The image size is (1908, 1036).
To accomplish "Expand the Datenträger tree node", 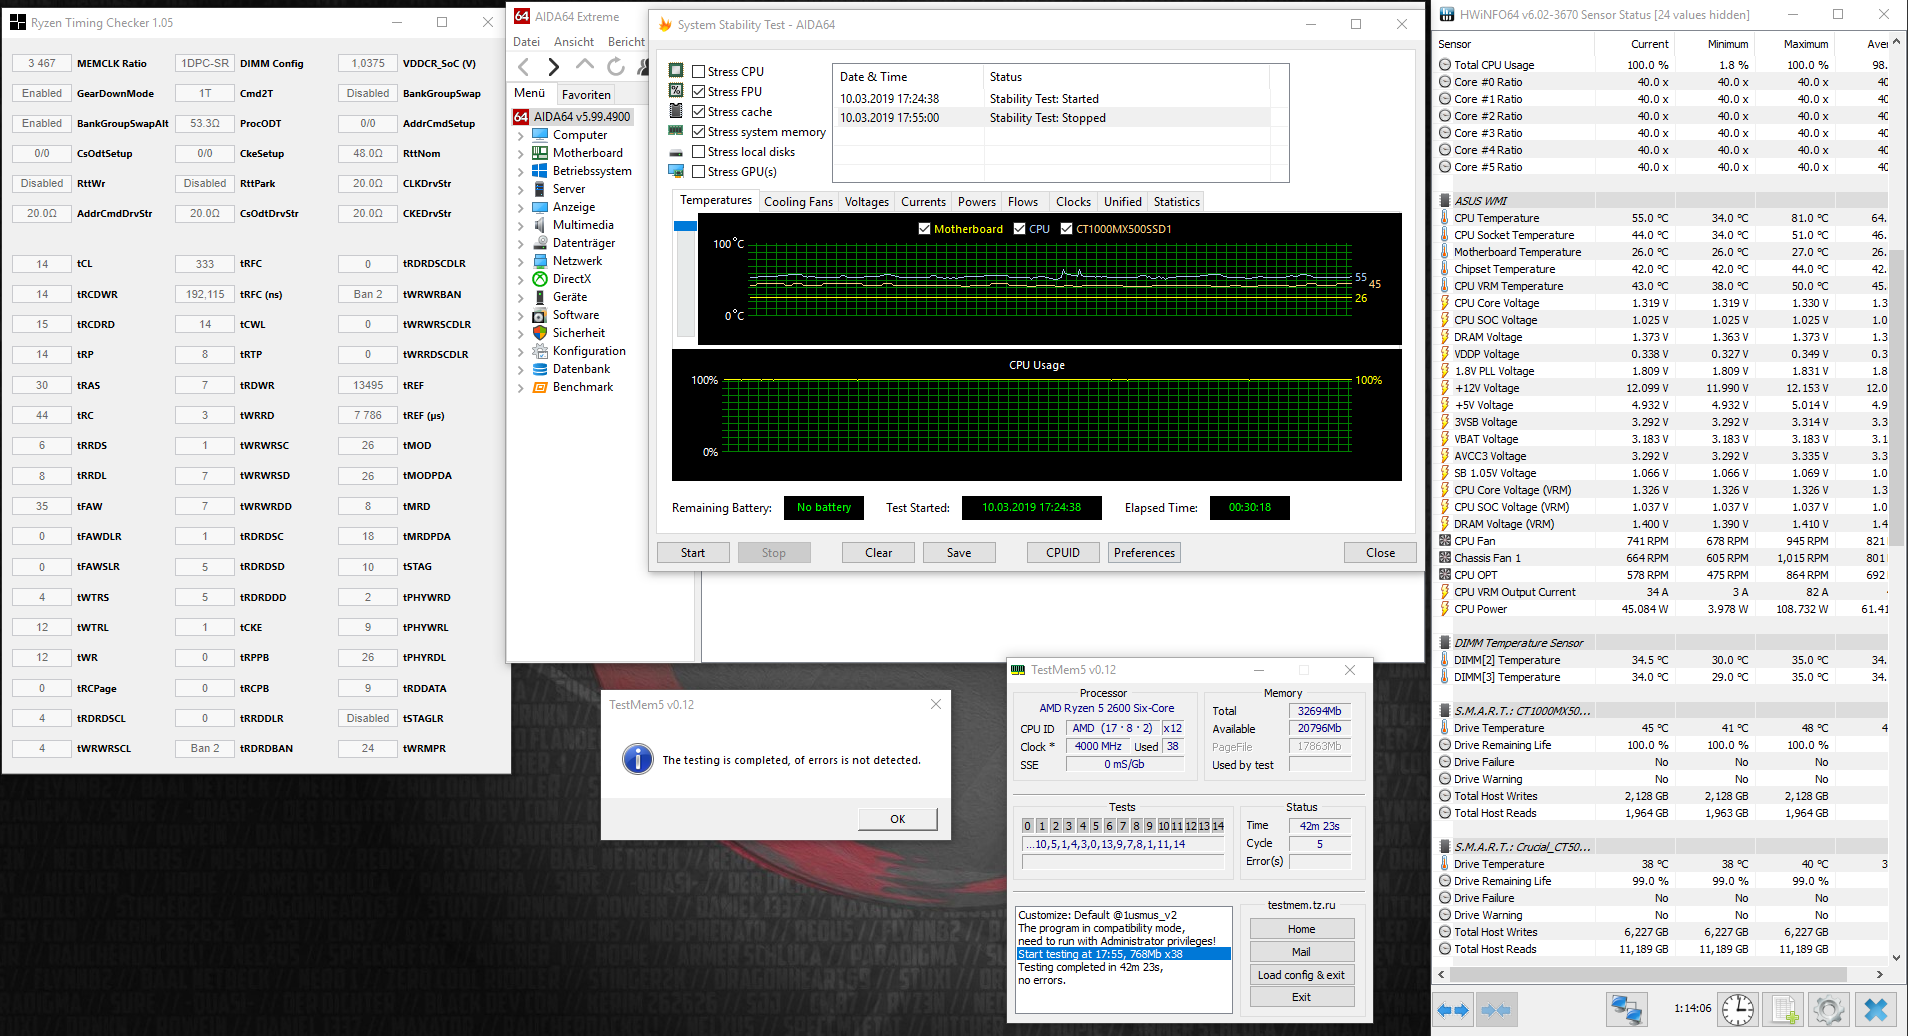I will pos(520,244).
